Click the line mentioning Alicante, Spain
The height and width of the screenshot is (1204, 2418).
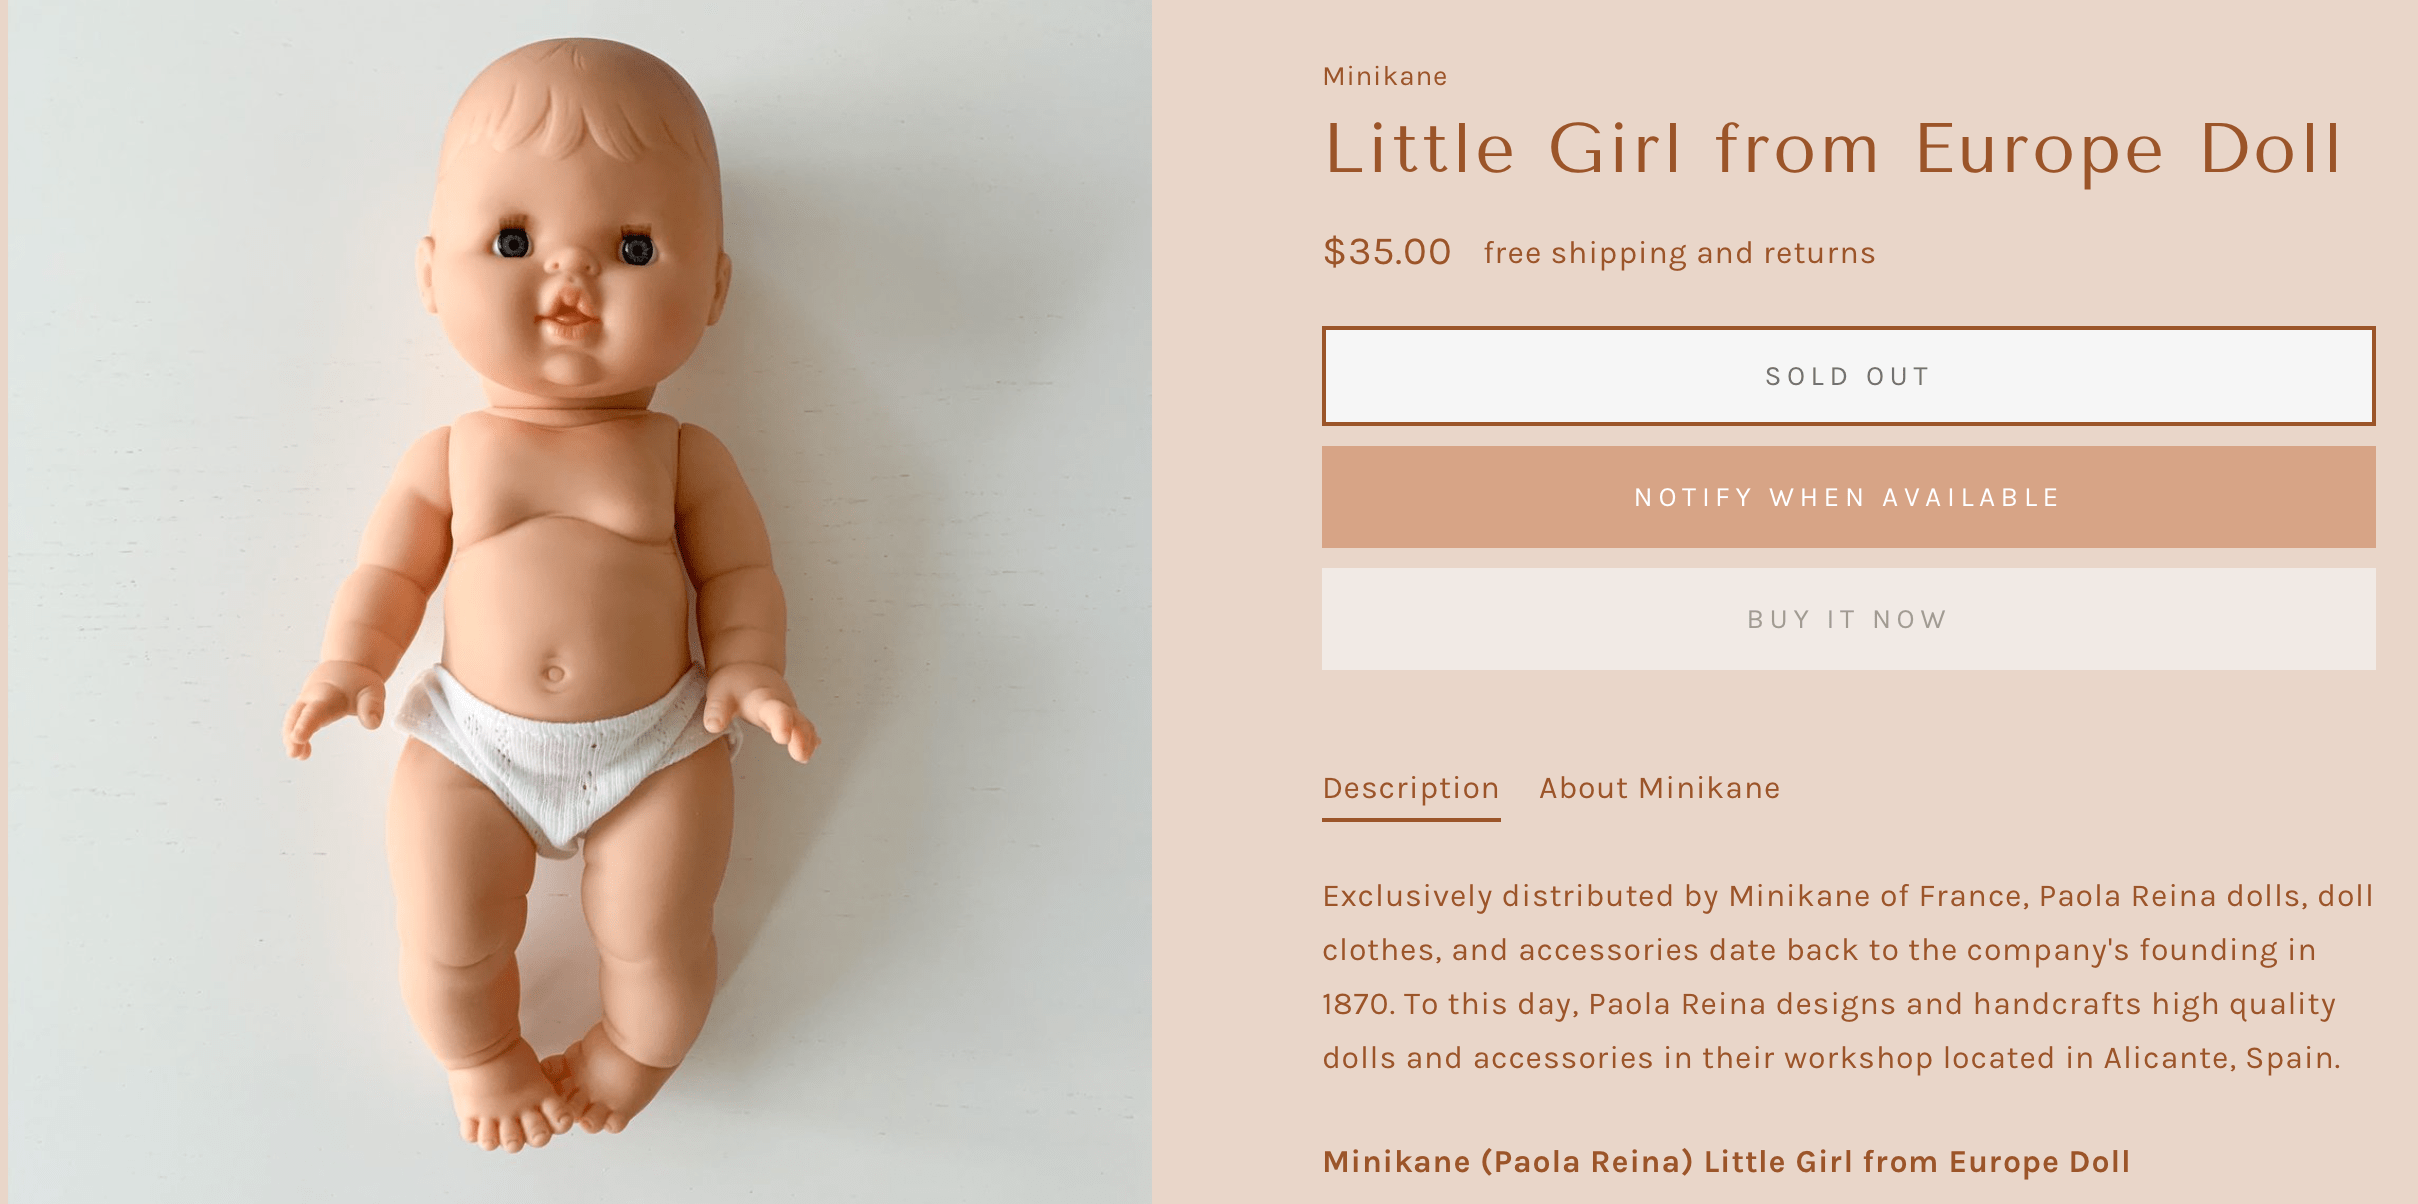pos(1832,1058)
